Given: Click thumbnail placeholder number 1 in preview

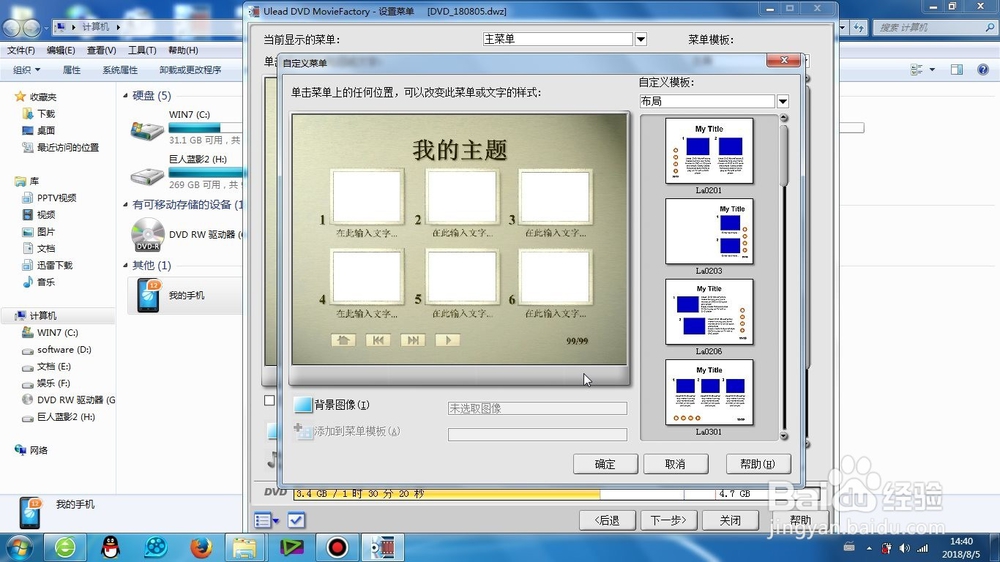Looking at the screenshot, I should coord(367,196).
